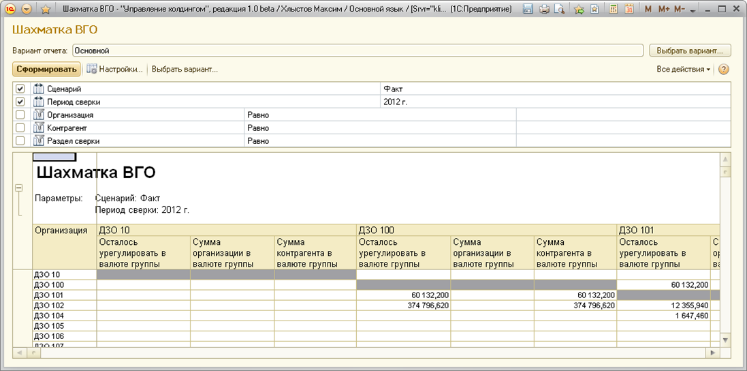The height and width of the screenshot is (371, 747).
Task: Uncheck the Период сверки checkbox
Action: coord(20,101)
